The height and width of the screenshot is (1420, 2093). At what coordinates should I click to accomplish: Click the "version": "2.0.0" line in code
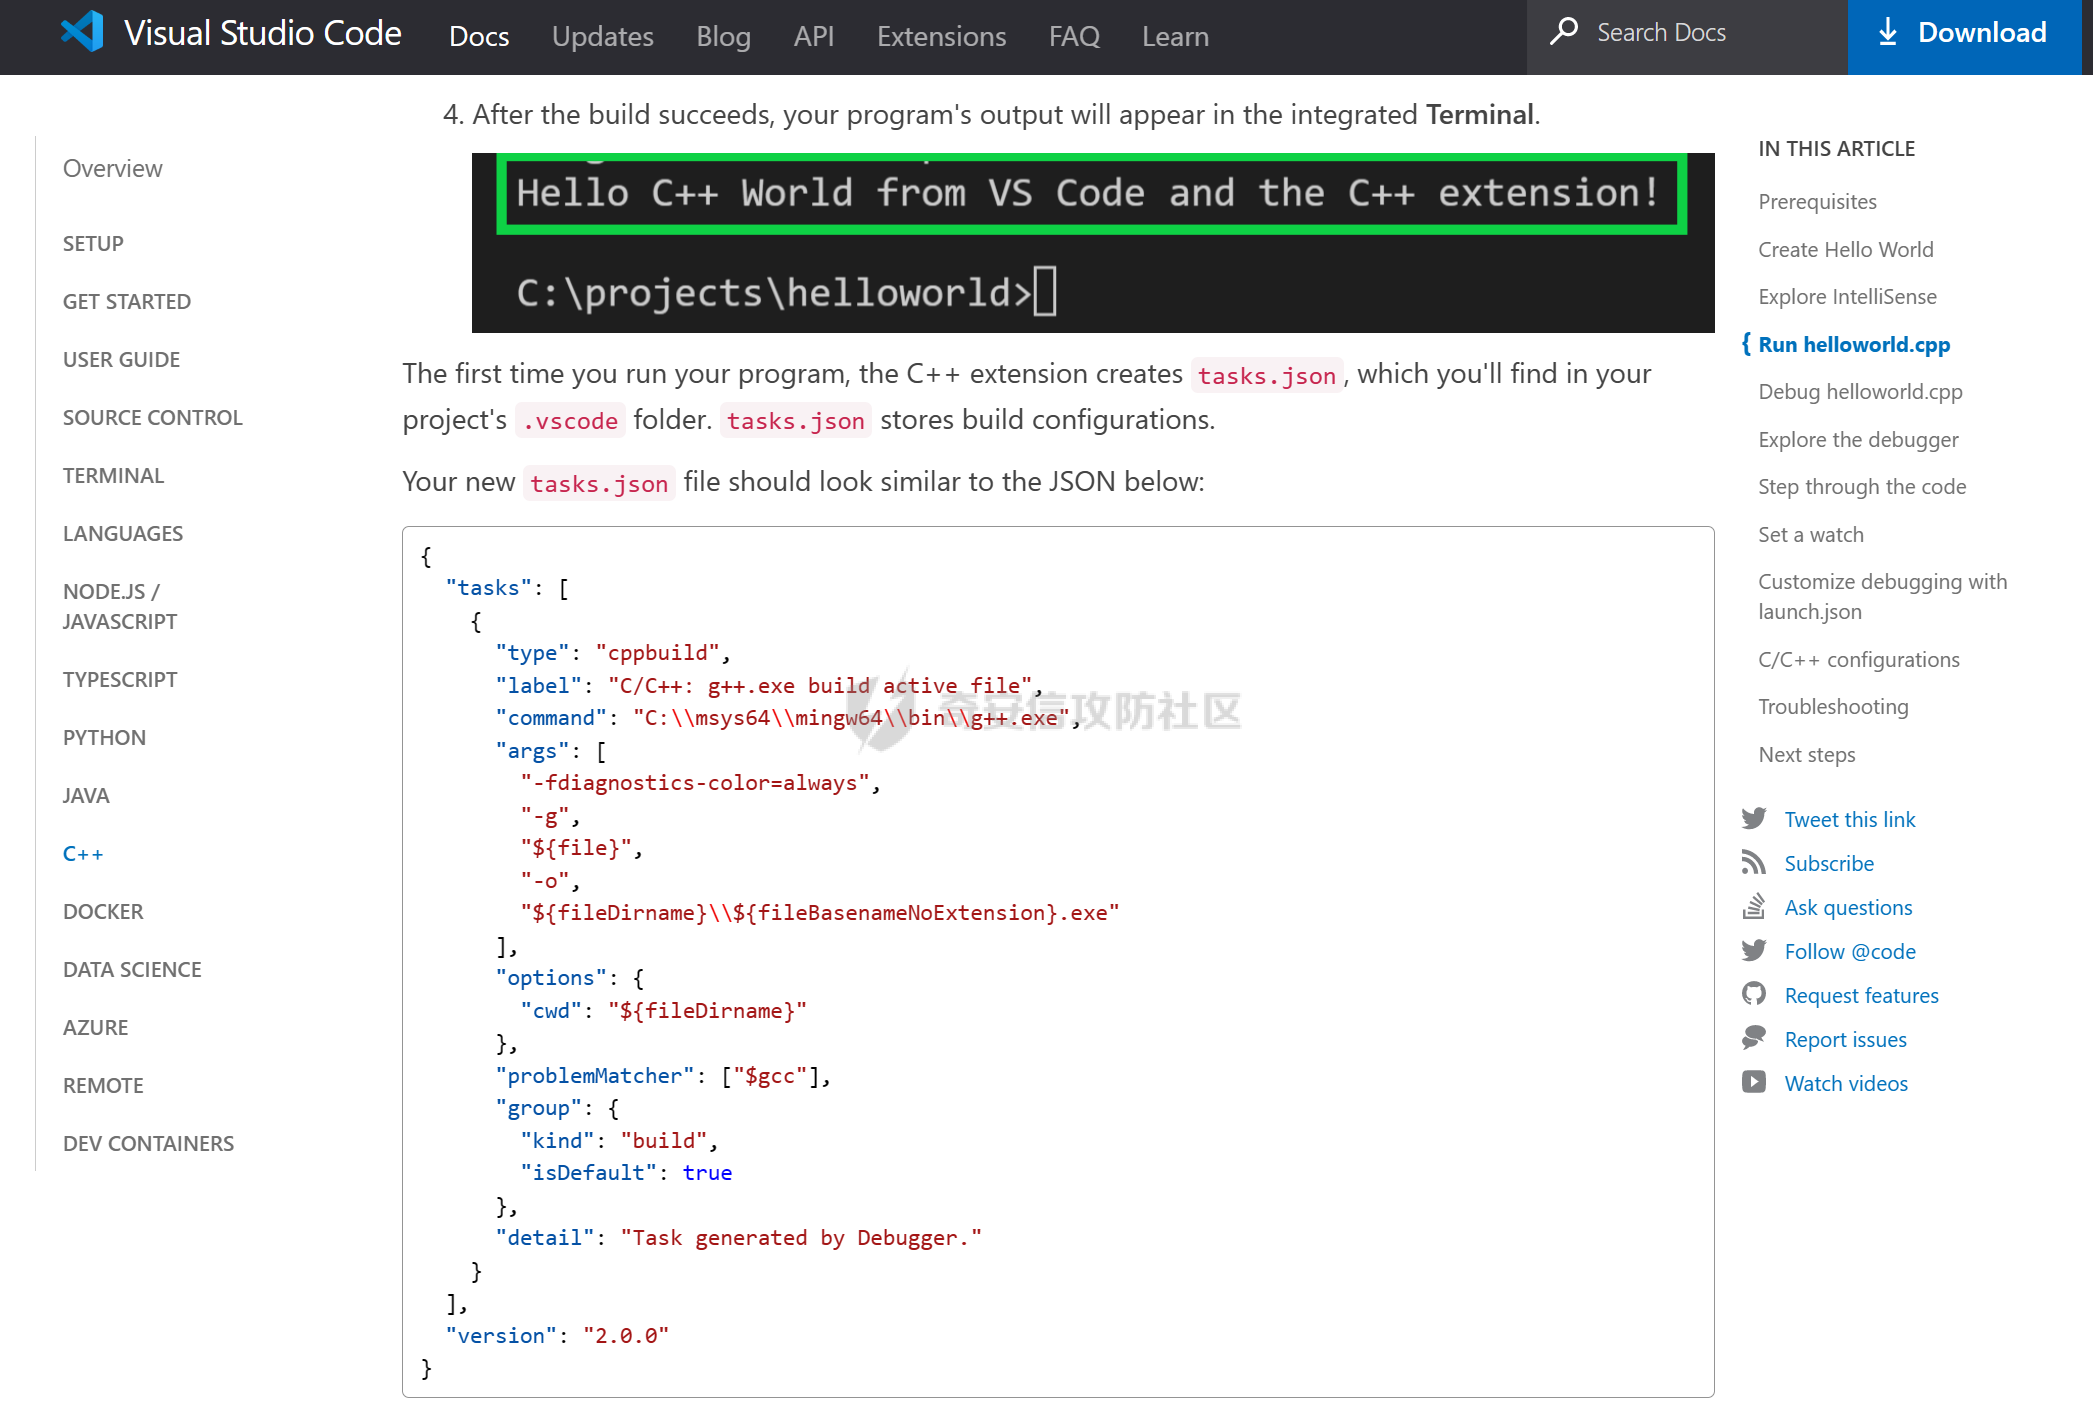[557, 1336]
